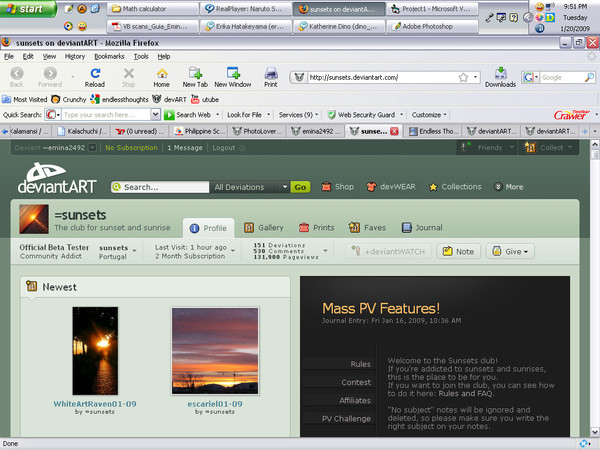Click the Back navigation arrow

point(17,73)
